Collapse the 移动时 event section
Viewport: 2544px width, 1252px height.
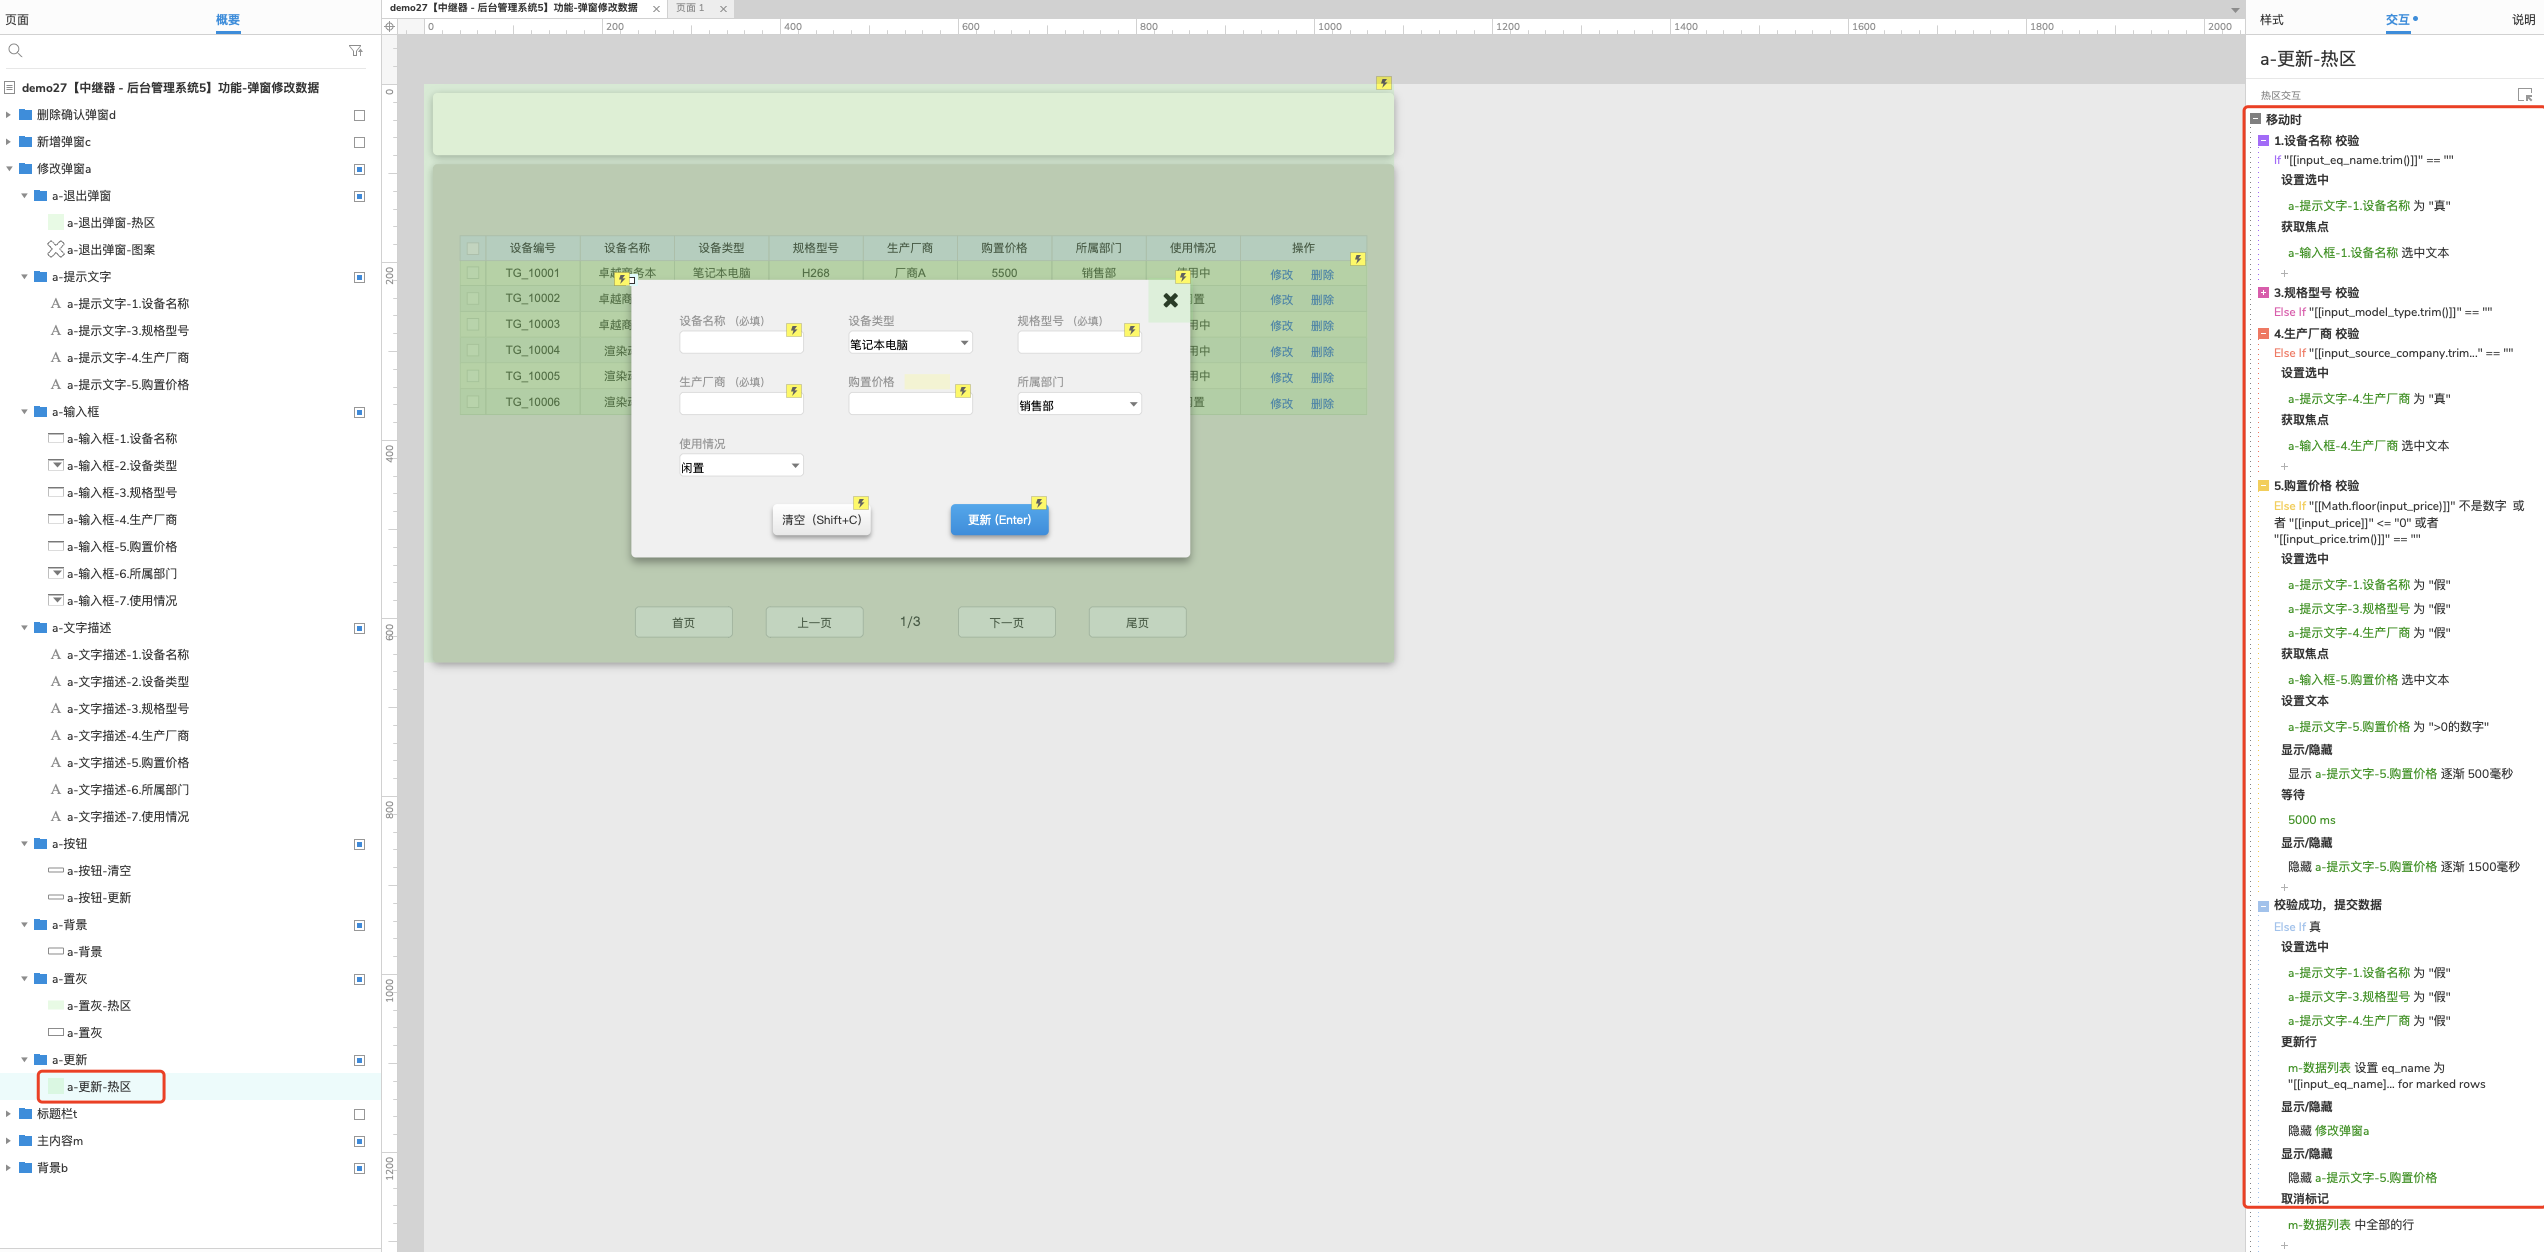coord(2256,119)
